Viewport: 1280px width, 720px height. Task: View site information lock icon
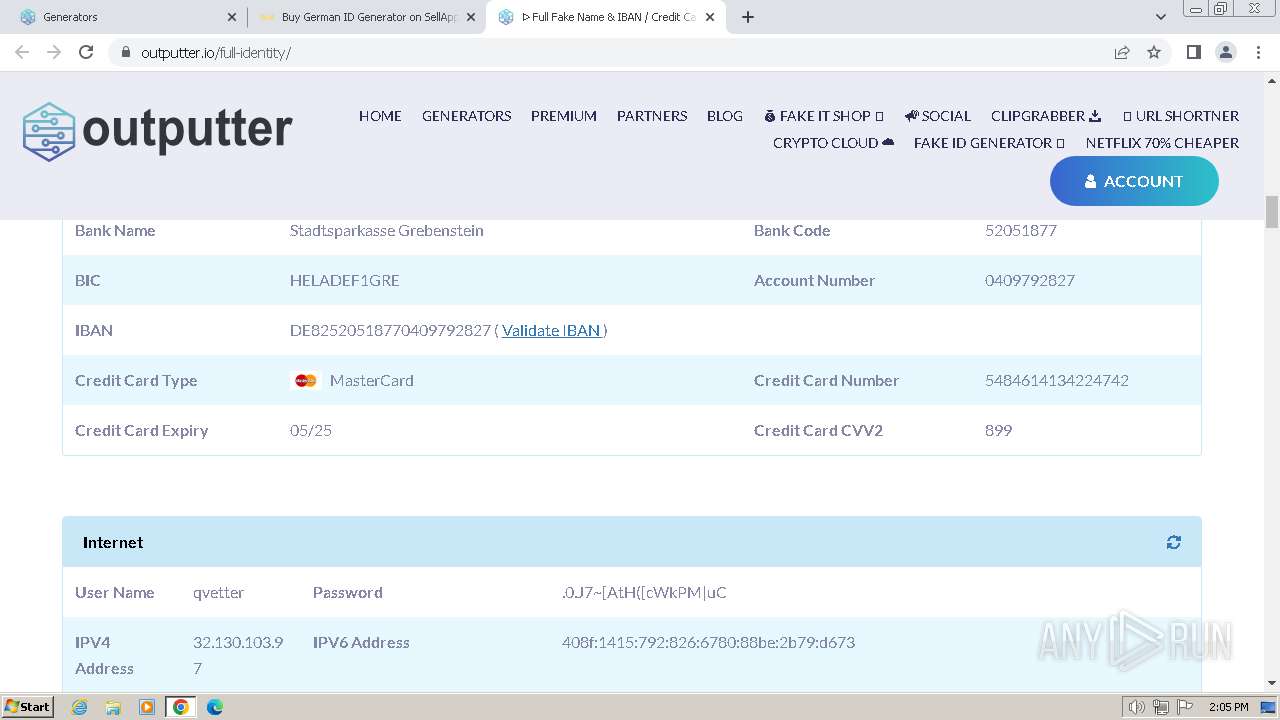point(126,52)
